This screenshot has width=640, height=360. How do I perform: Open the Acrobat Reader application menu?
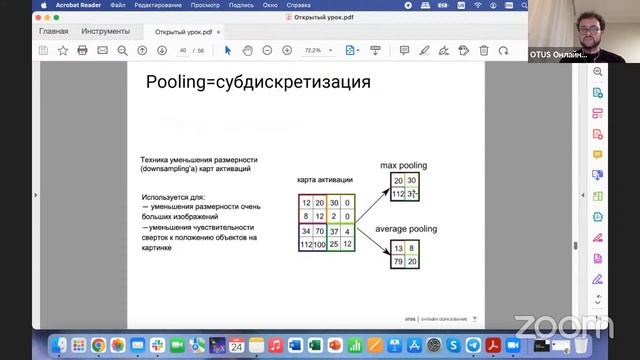78,5
